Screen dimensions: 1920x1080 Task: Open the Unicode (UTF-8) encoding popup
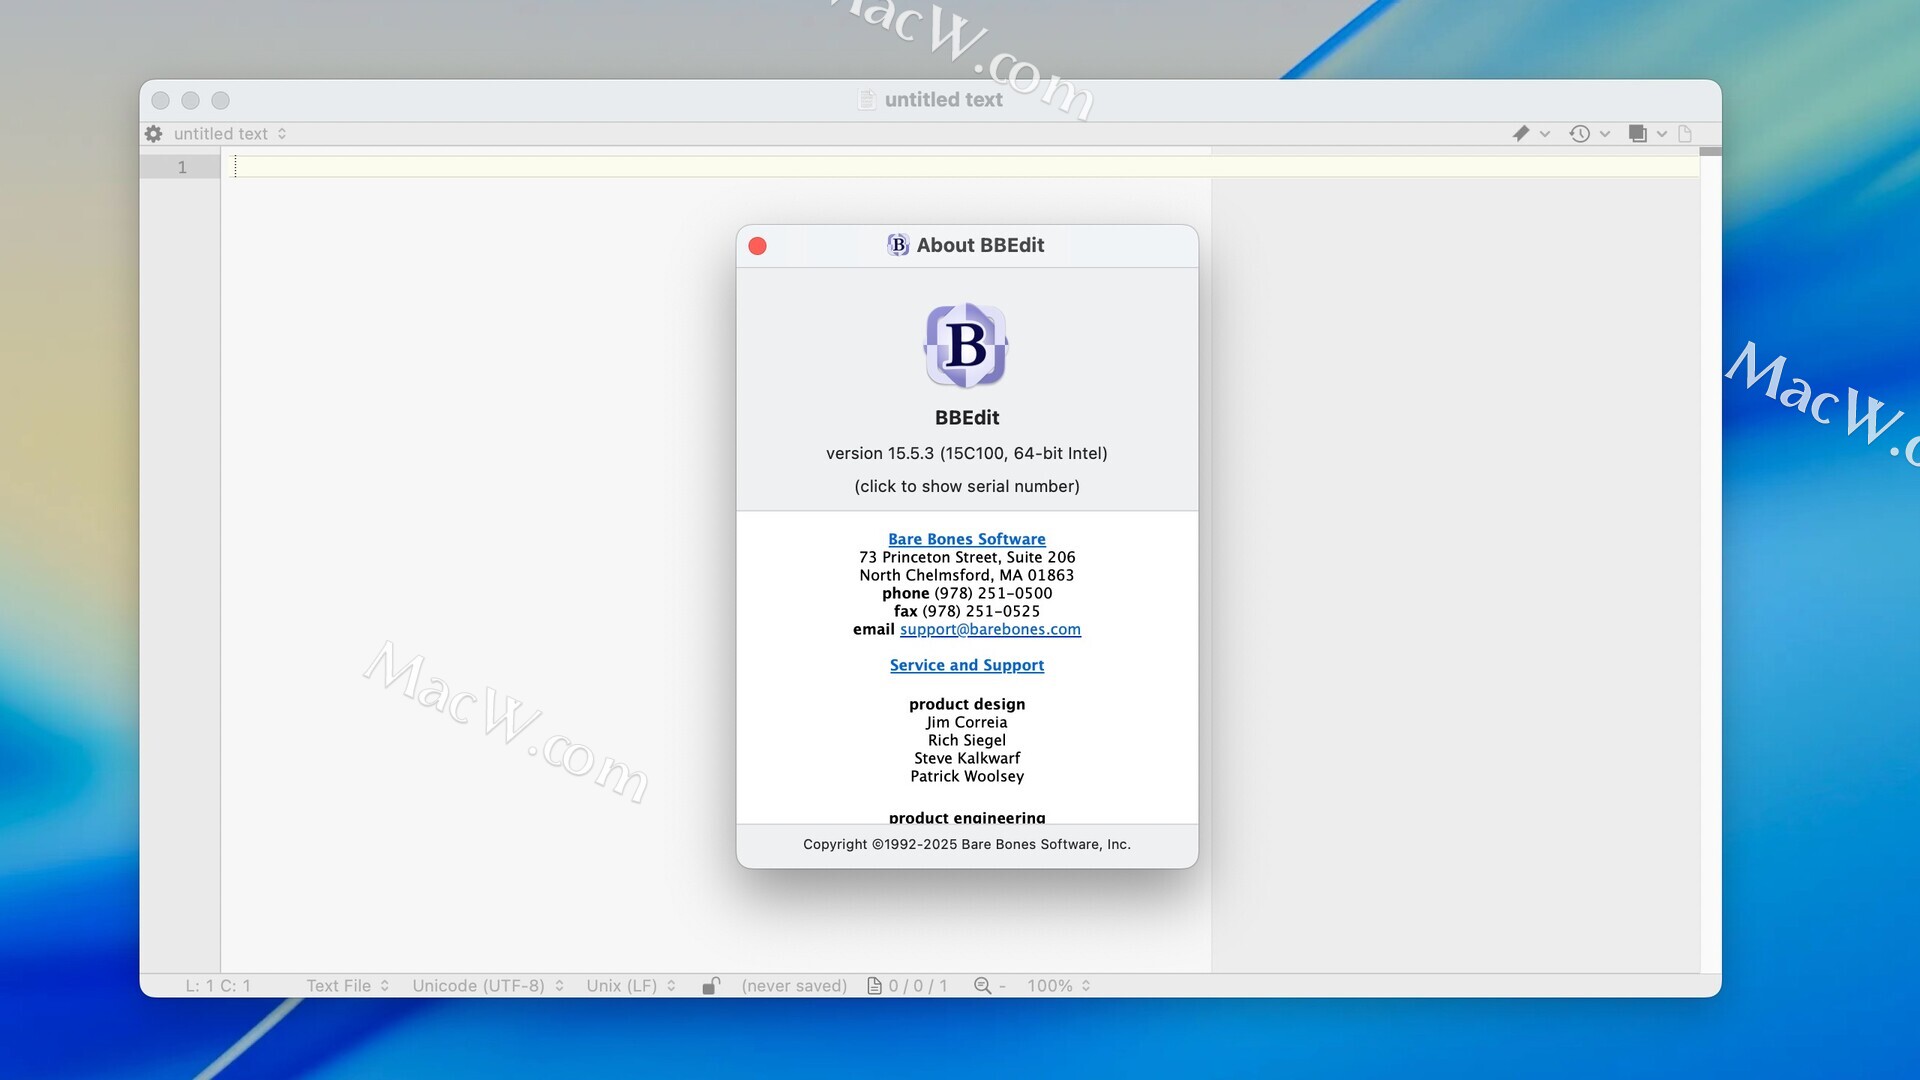click(x=488, y=986)
